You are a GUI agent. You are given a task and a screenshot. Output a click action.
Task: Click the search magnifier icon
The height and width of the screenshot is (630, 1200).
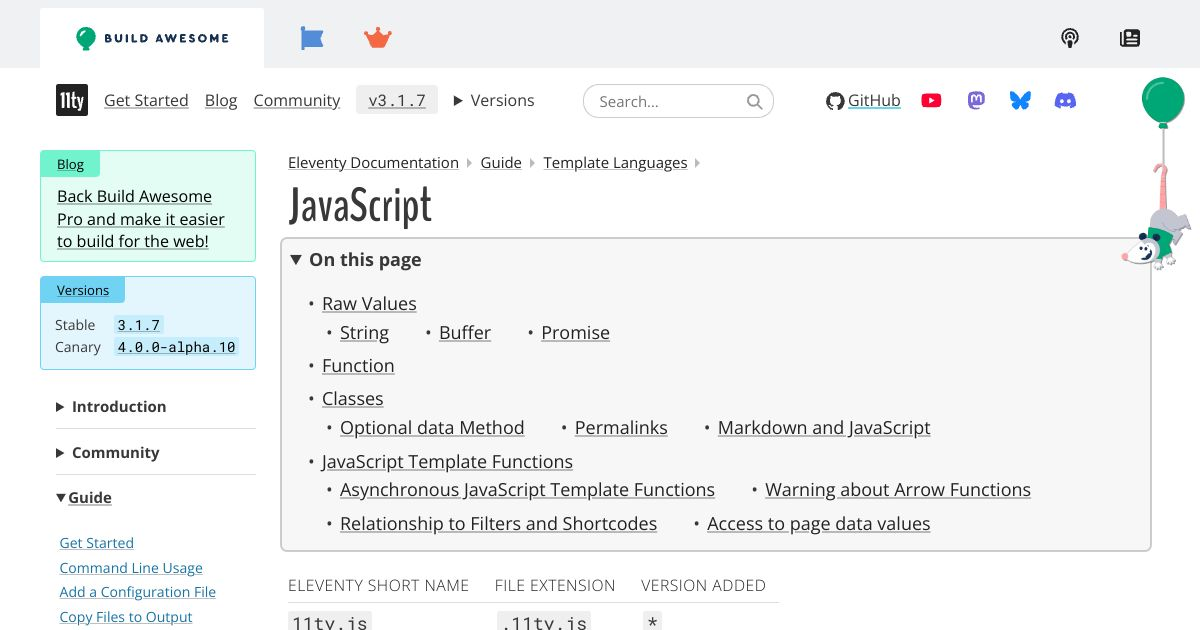tap(755, 101)
